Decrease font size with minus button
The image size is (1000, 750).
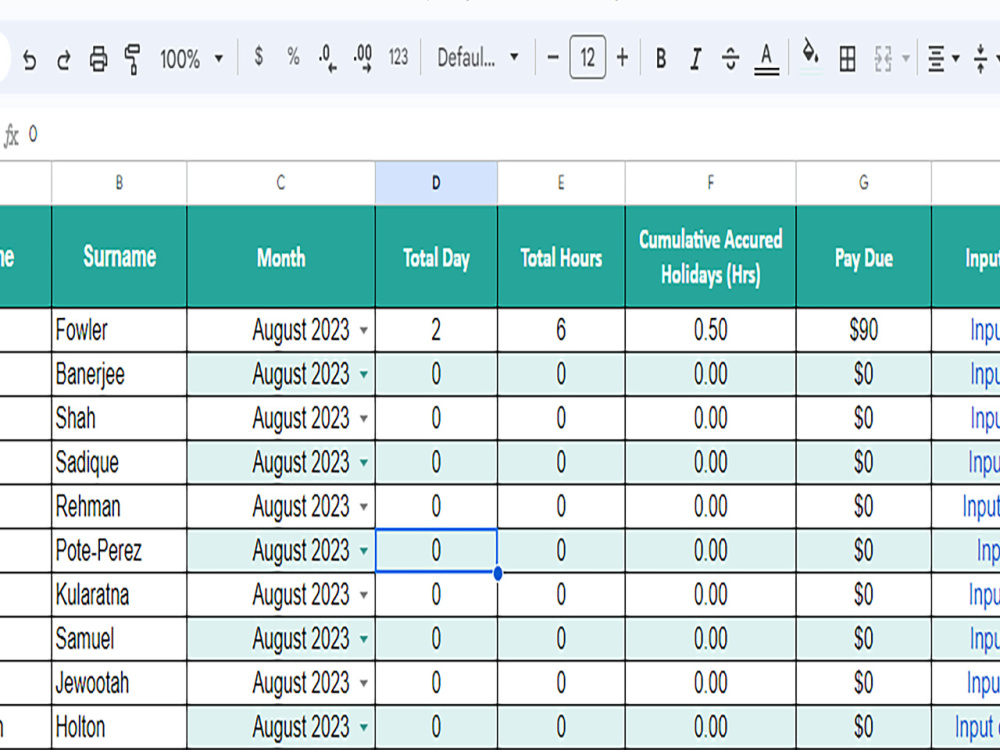pyautogui.click(x=553, y=58)
